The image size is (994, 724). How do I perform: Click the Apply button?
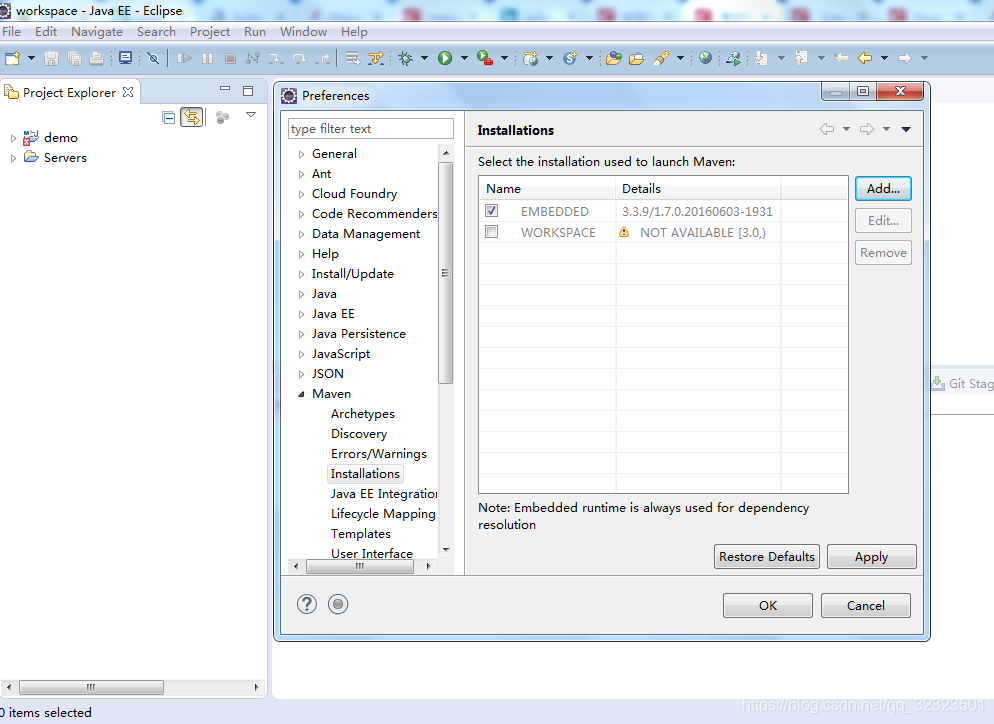coord(871,557)
